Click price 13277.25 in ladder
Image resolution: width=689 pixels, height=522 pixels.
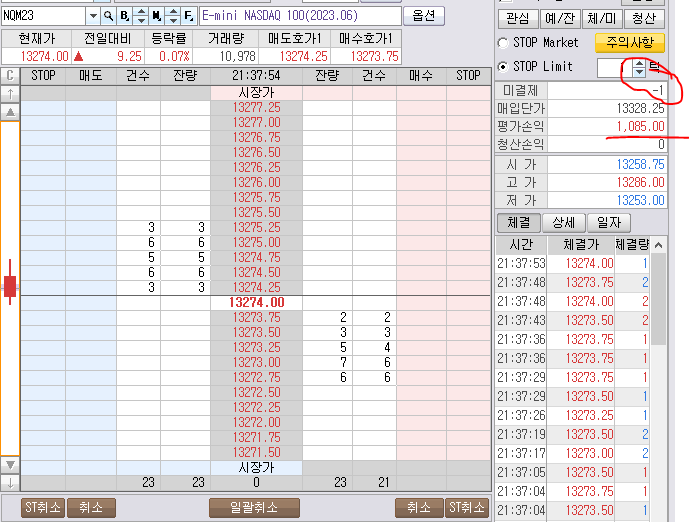[256, 108]
